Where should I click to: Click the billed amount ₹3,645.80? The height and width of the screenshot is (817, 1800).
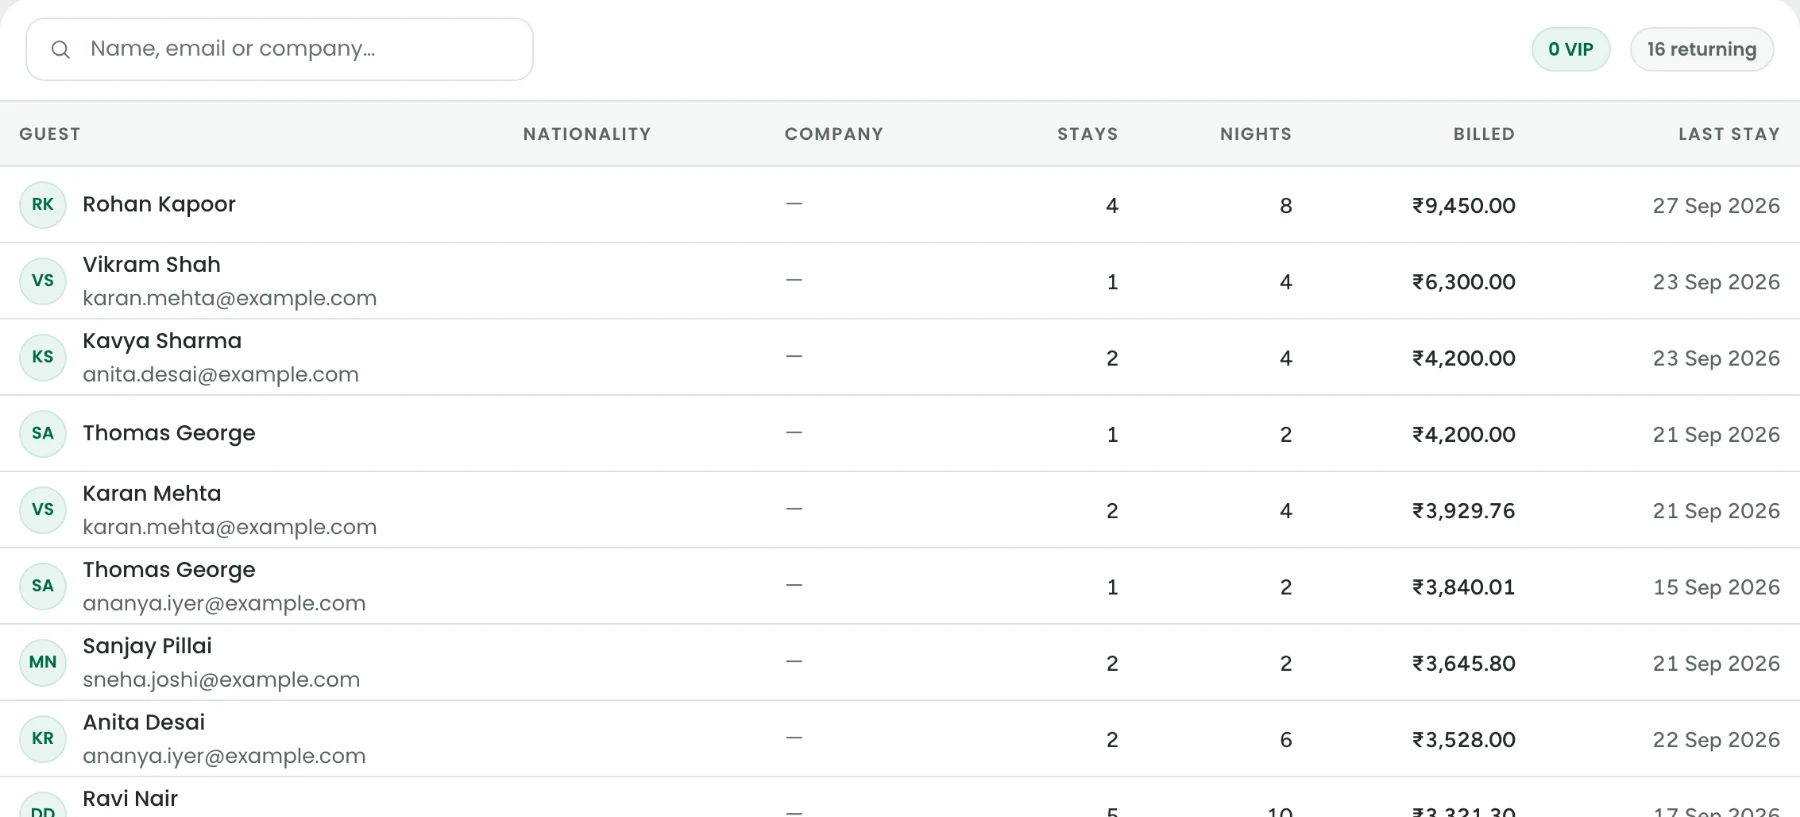(x=1464, y=664)
